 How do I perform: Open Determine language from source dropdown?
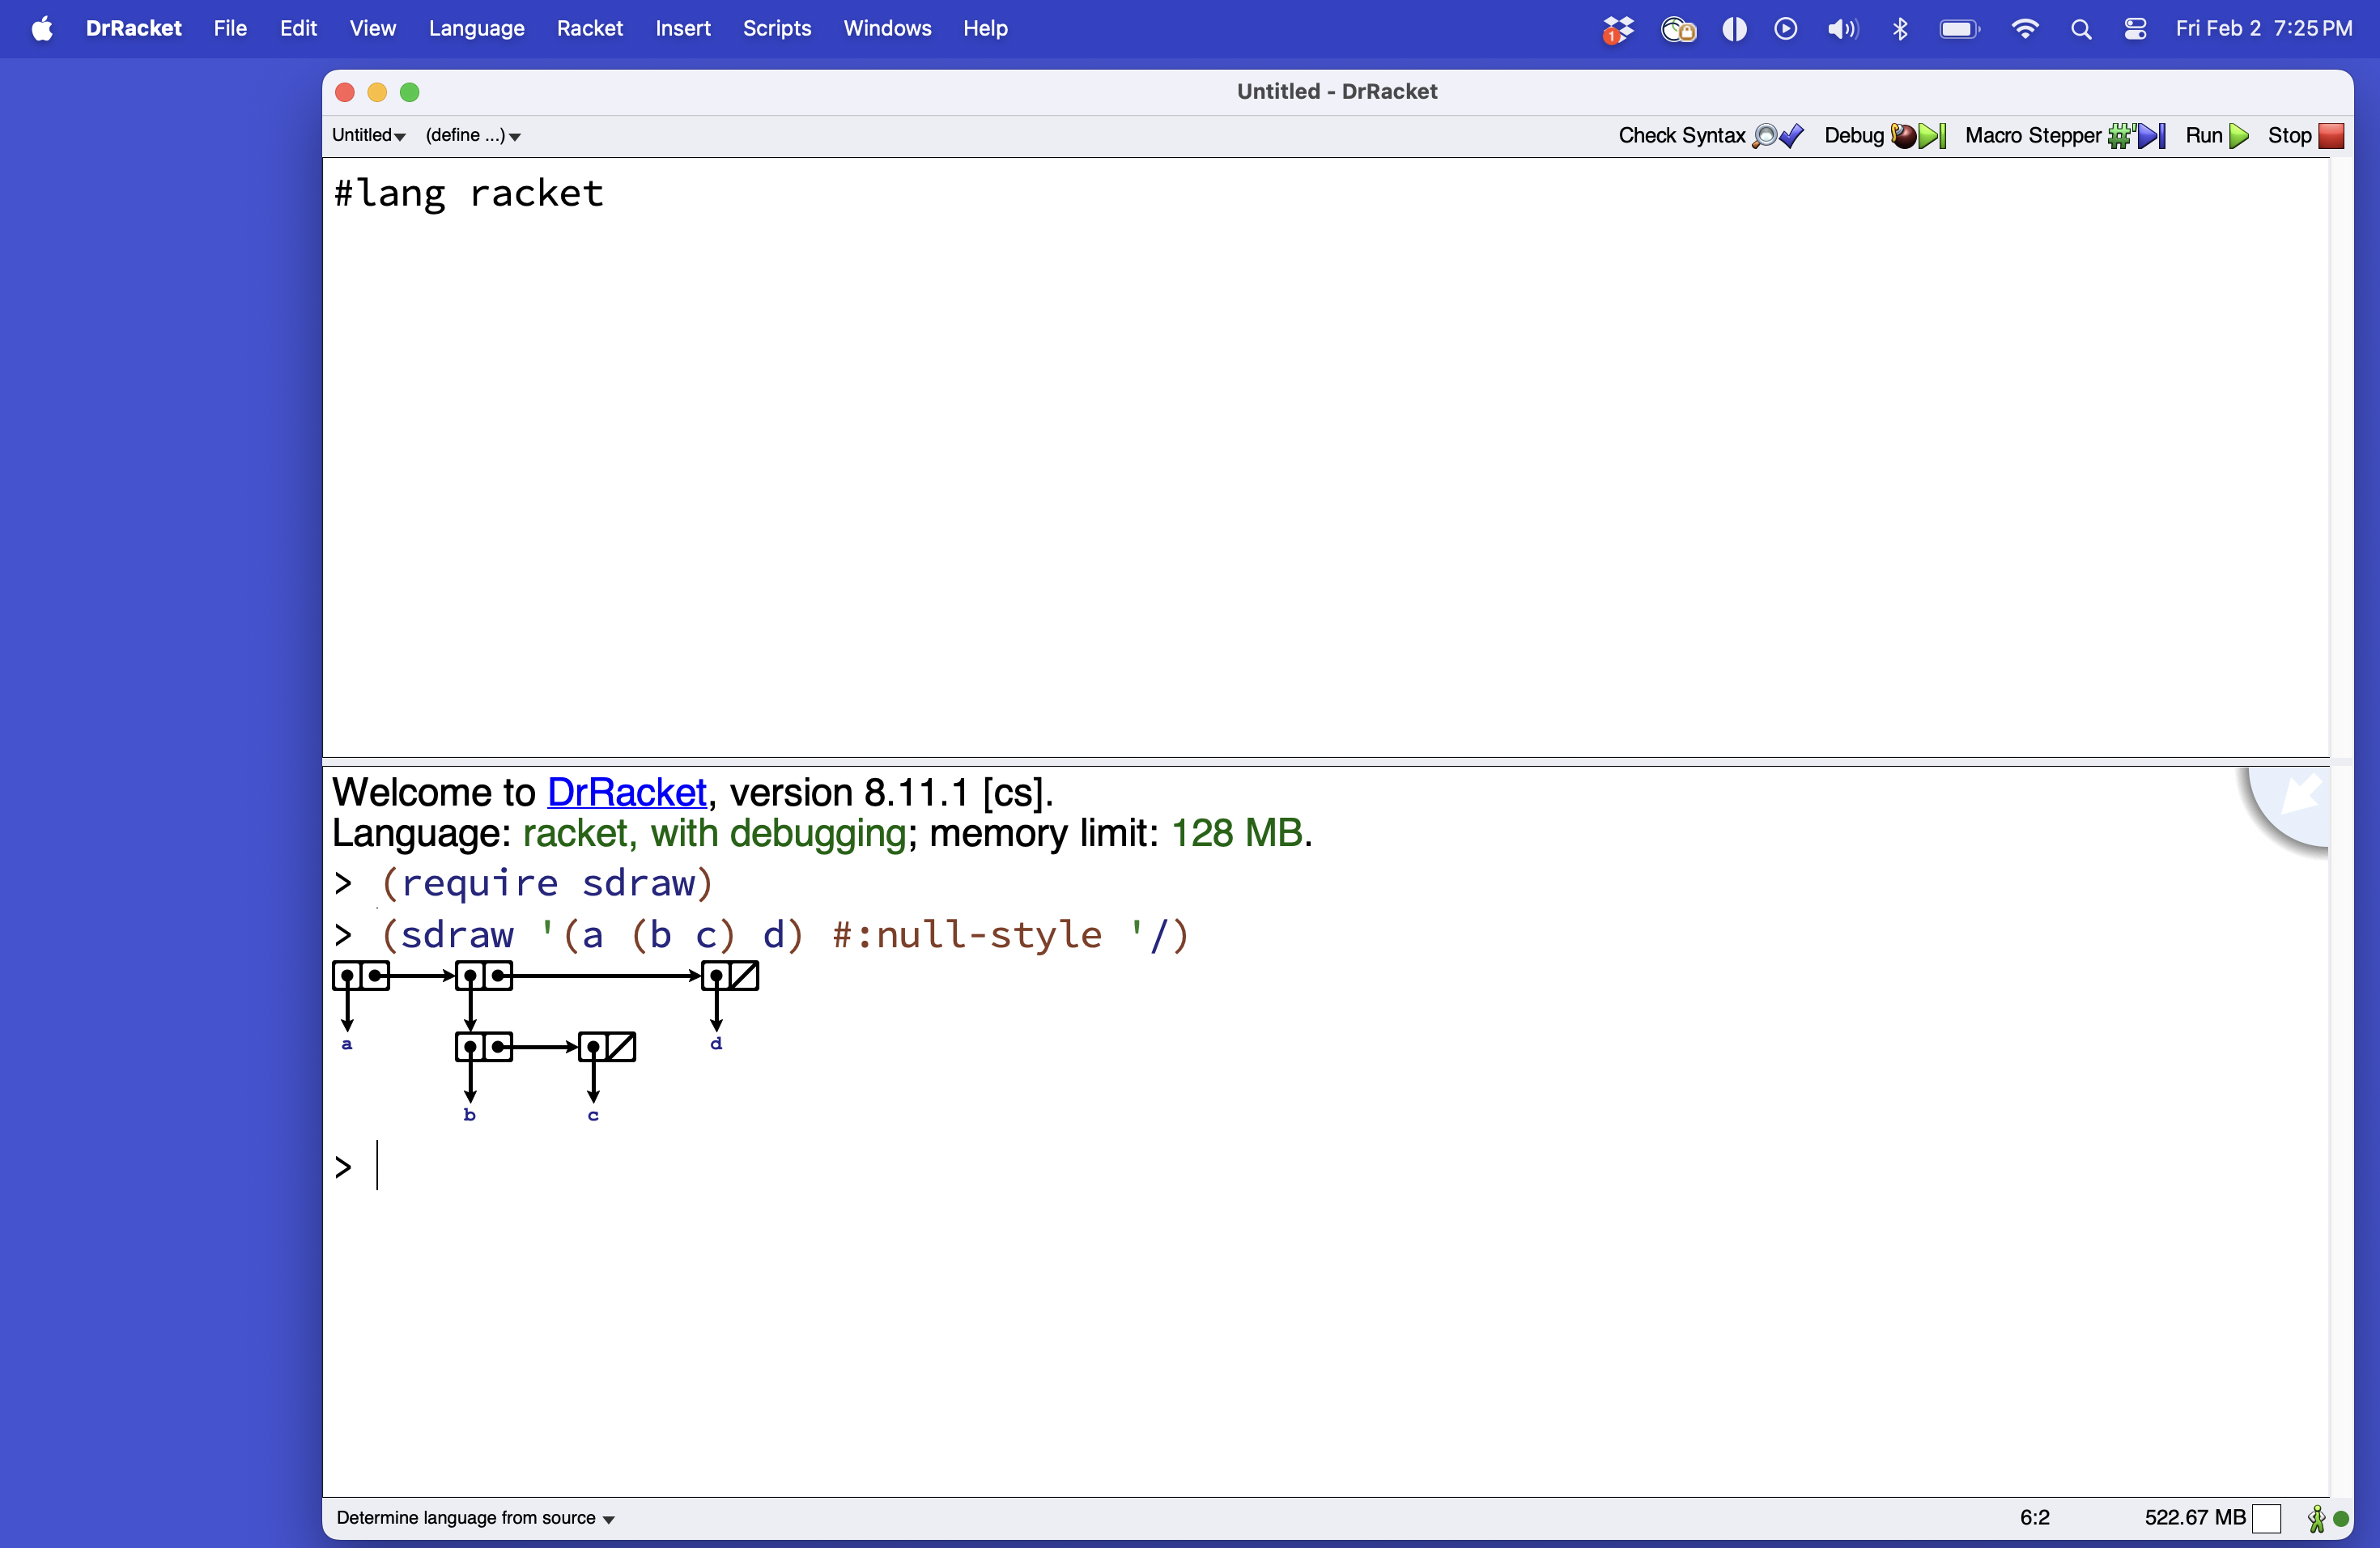[475, 1518]
